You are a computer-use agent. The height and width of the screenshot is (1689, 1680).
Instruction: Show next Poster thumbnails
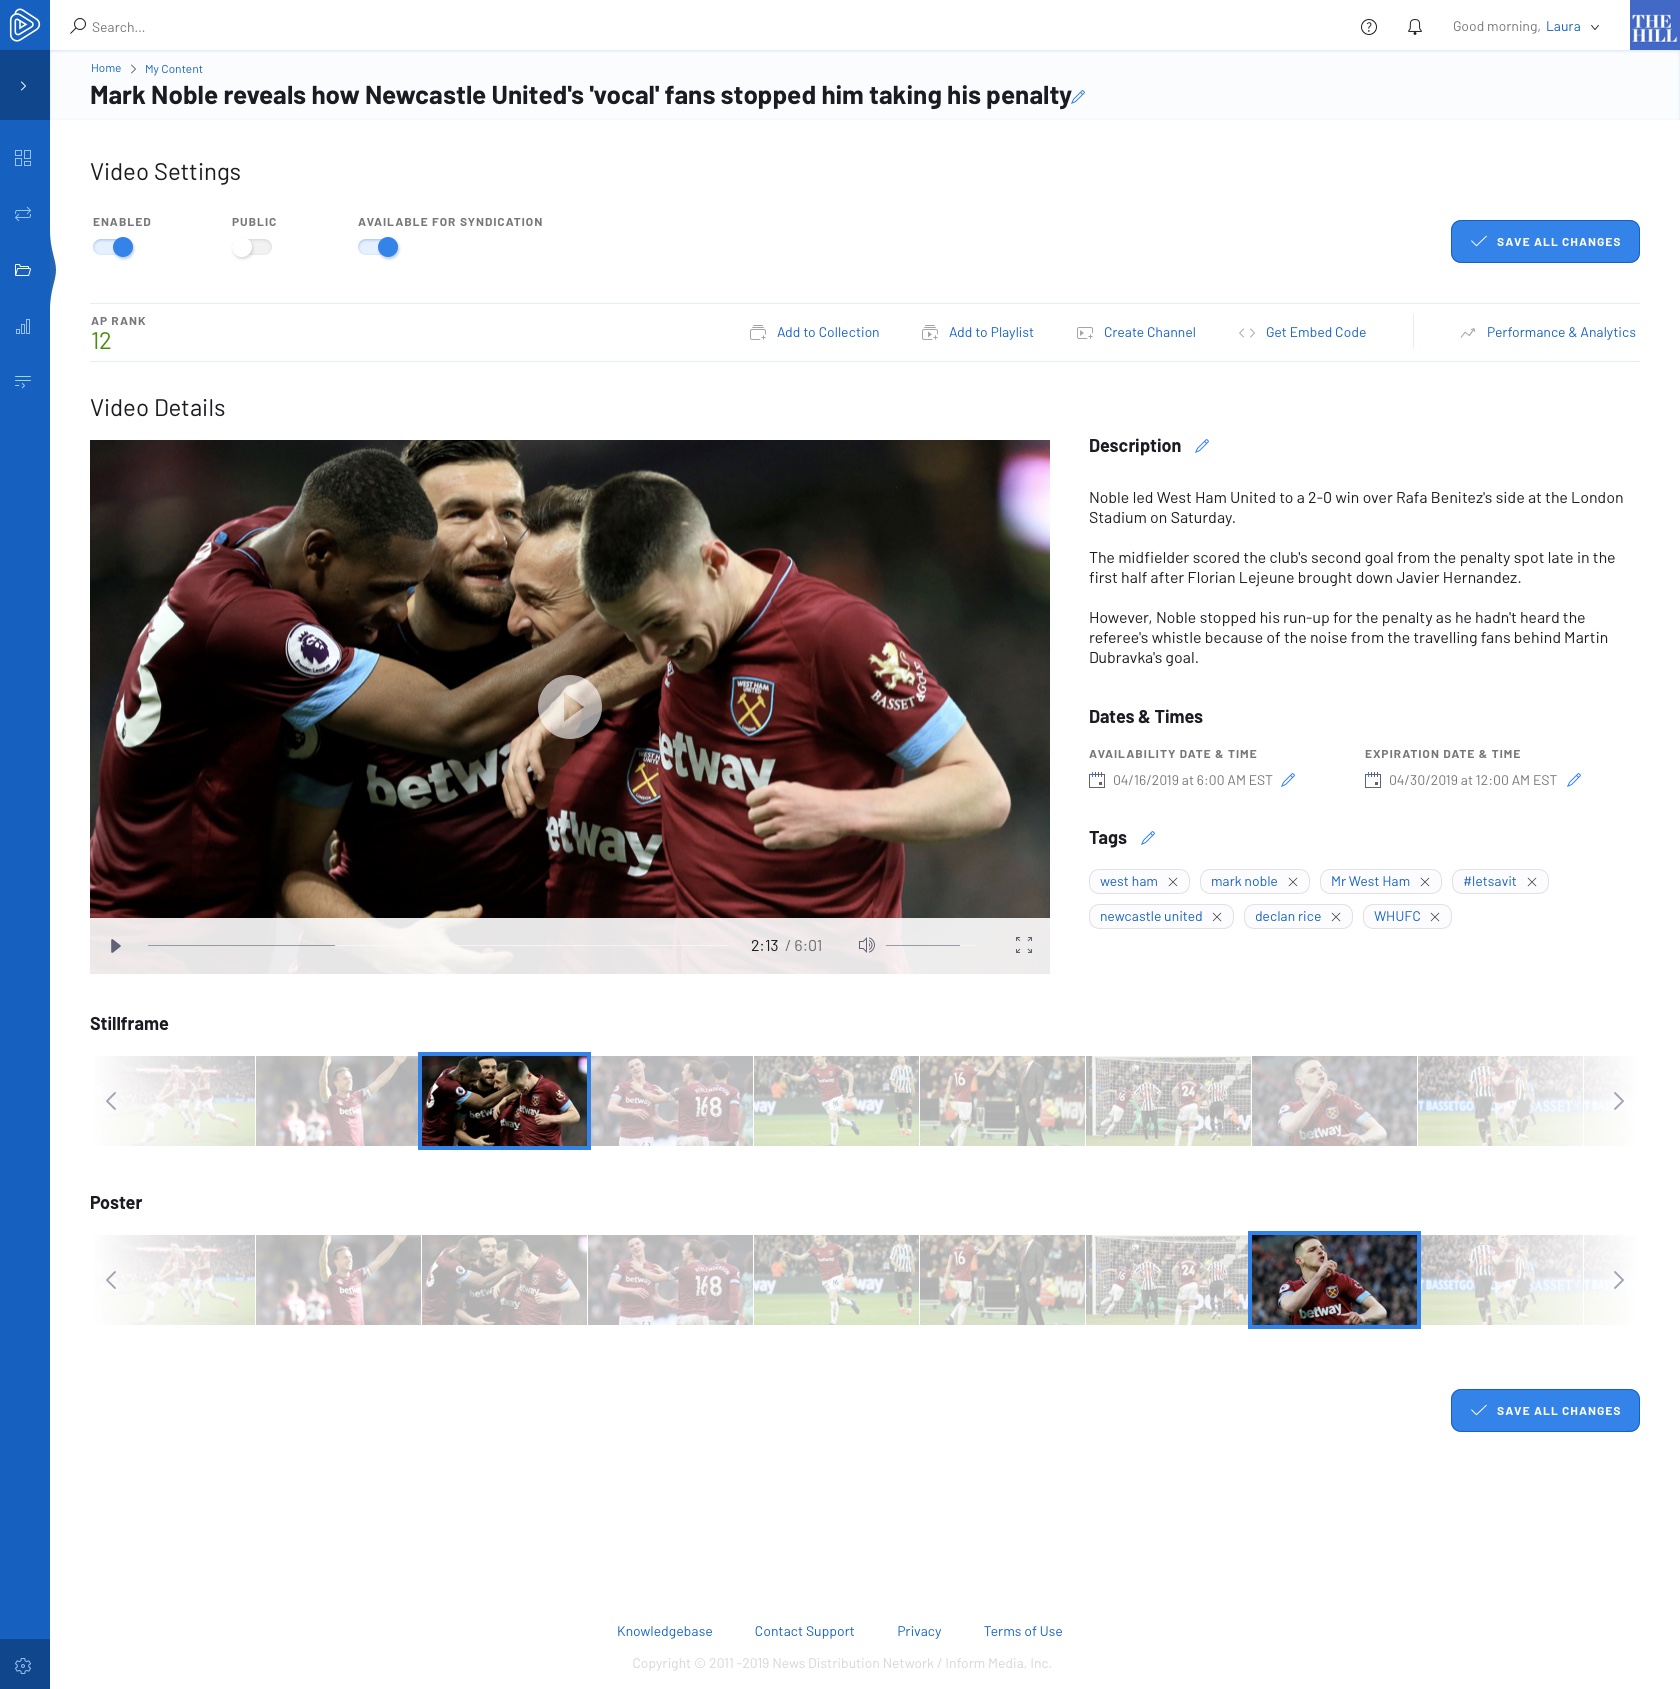tap(1619, 1280)
